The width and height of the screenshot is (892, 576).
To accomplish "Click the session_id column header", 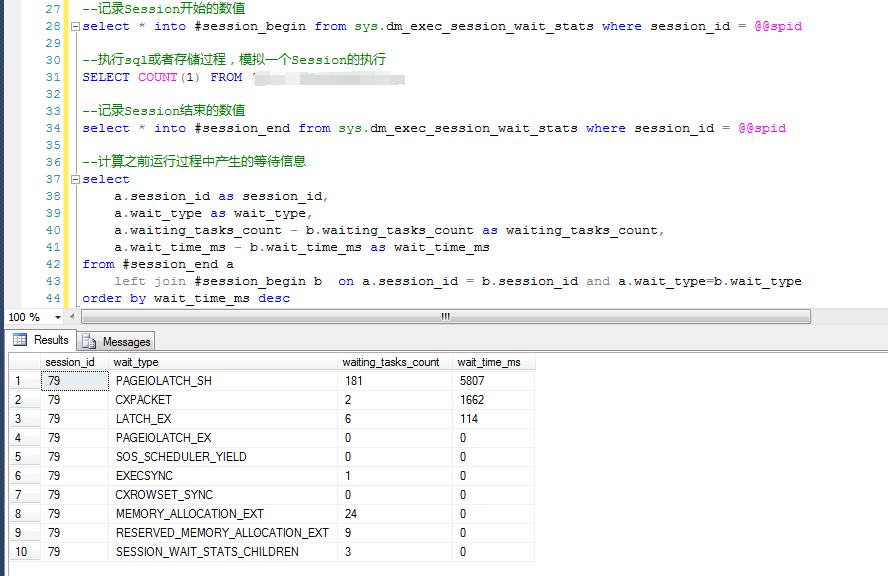I will [x=70, y=362].
